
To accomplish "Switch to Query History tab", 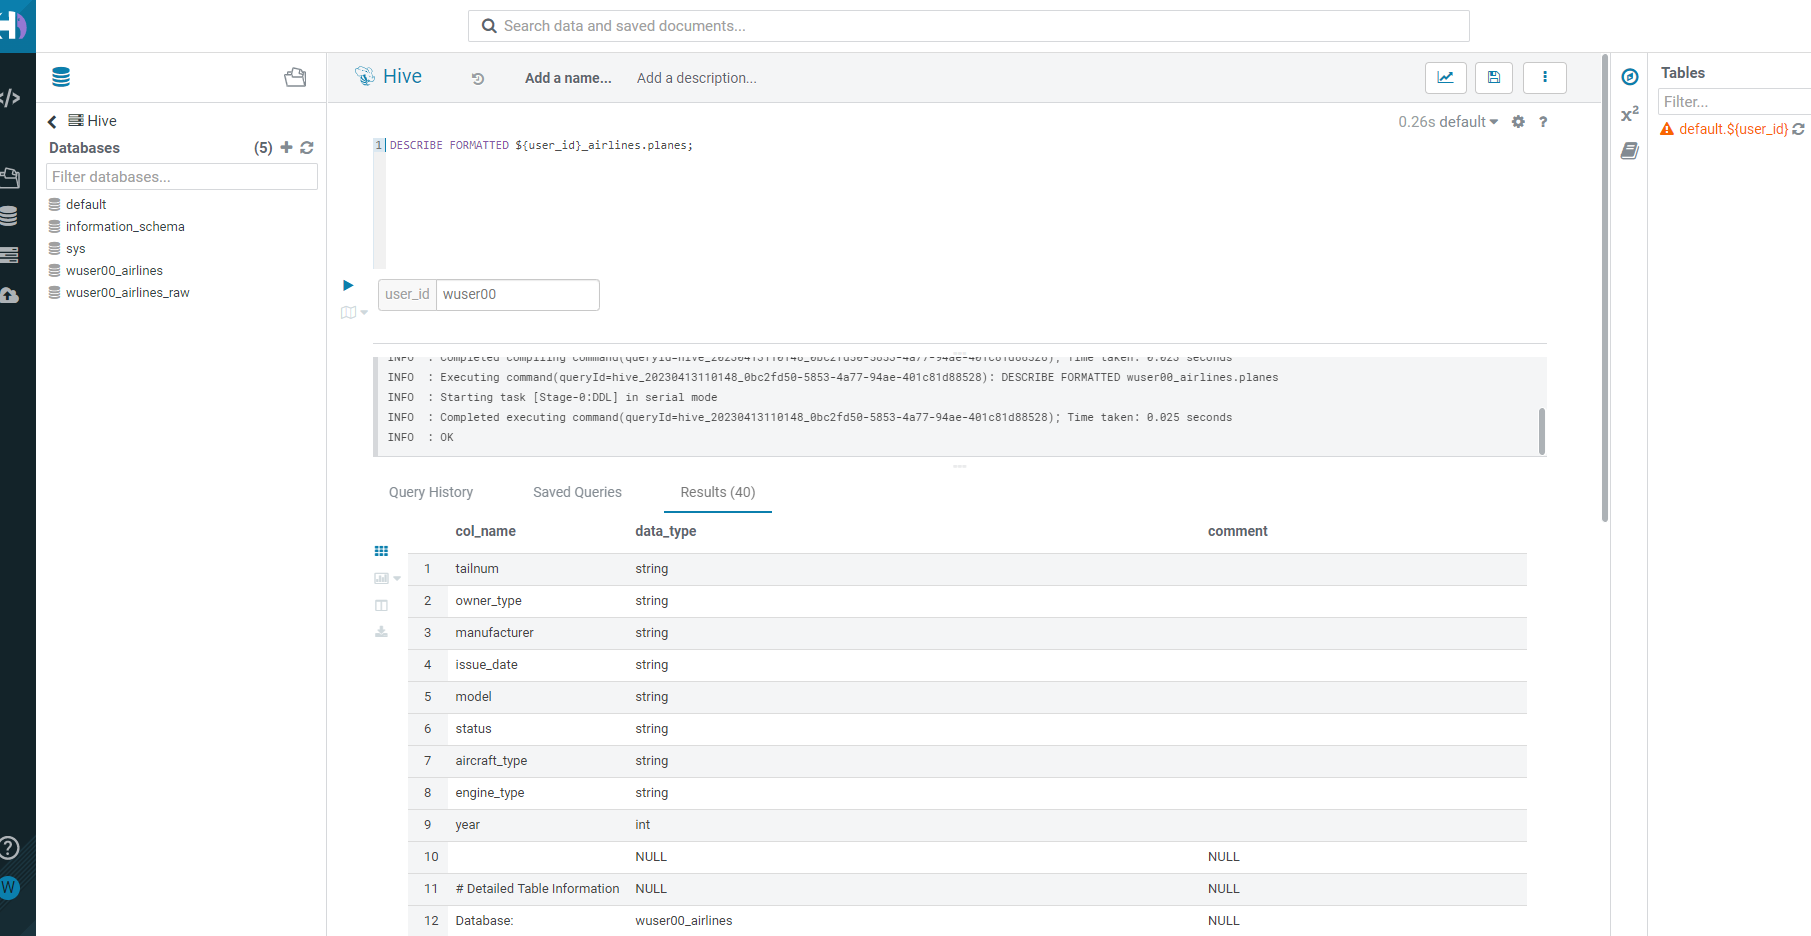I will pos(431,492).
